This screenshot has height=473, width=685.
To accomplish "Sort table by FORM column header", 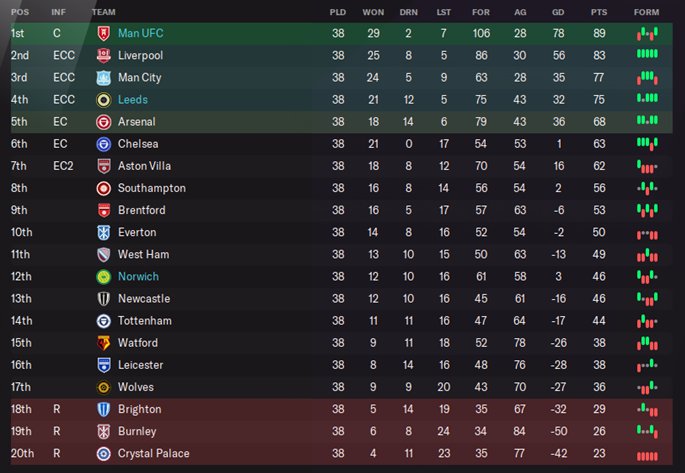I will coord(647,12).
